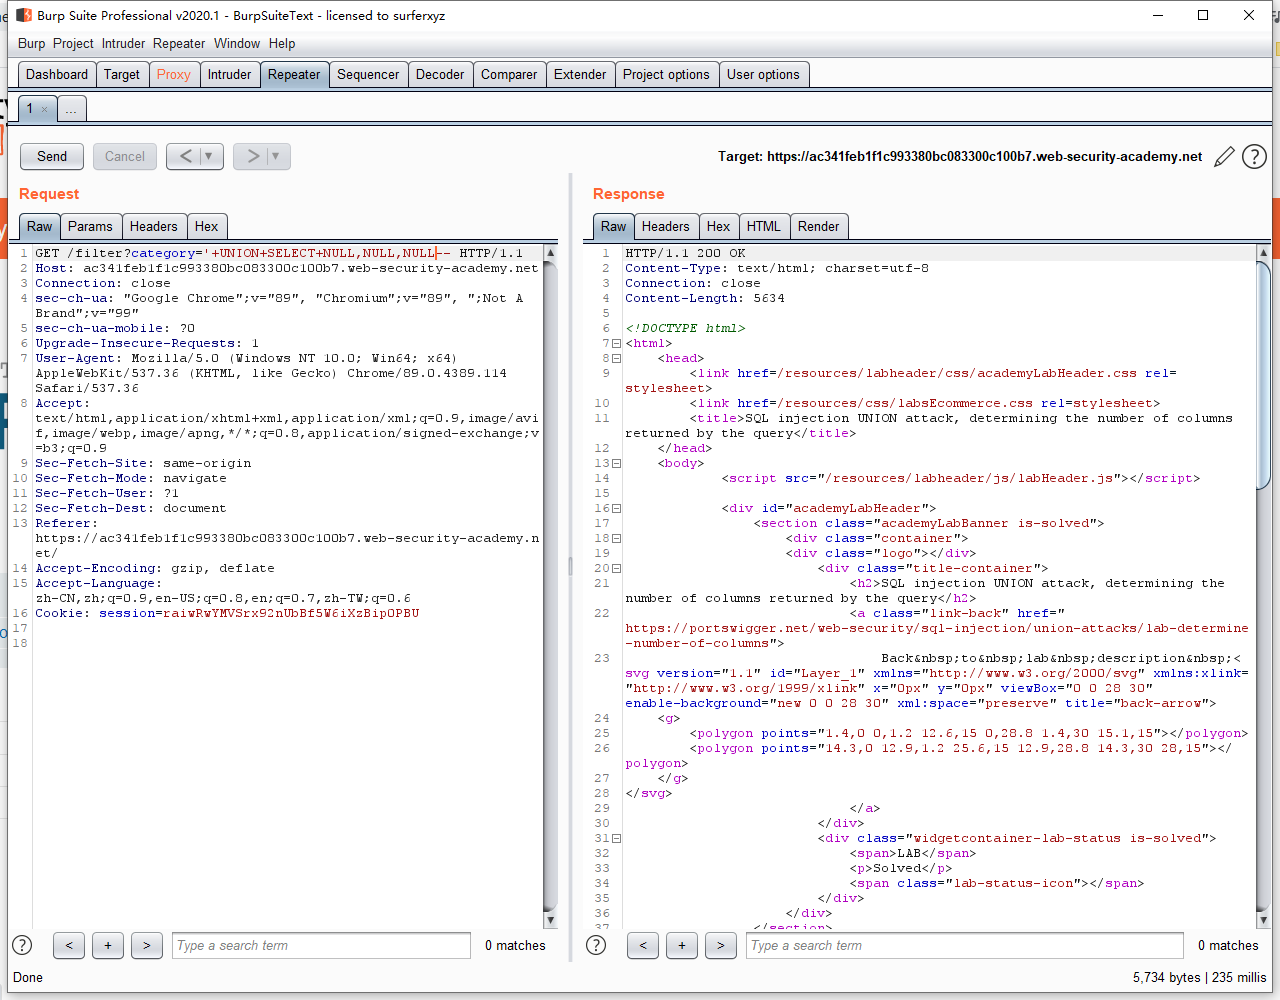Open the Burp menu
This screenshot has height=1000, width=1280.
tap(32, 43)
